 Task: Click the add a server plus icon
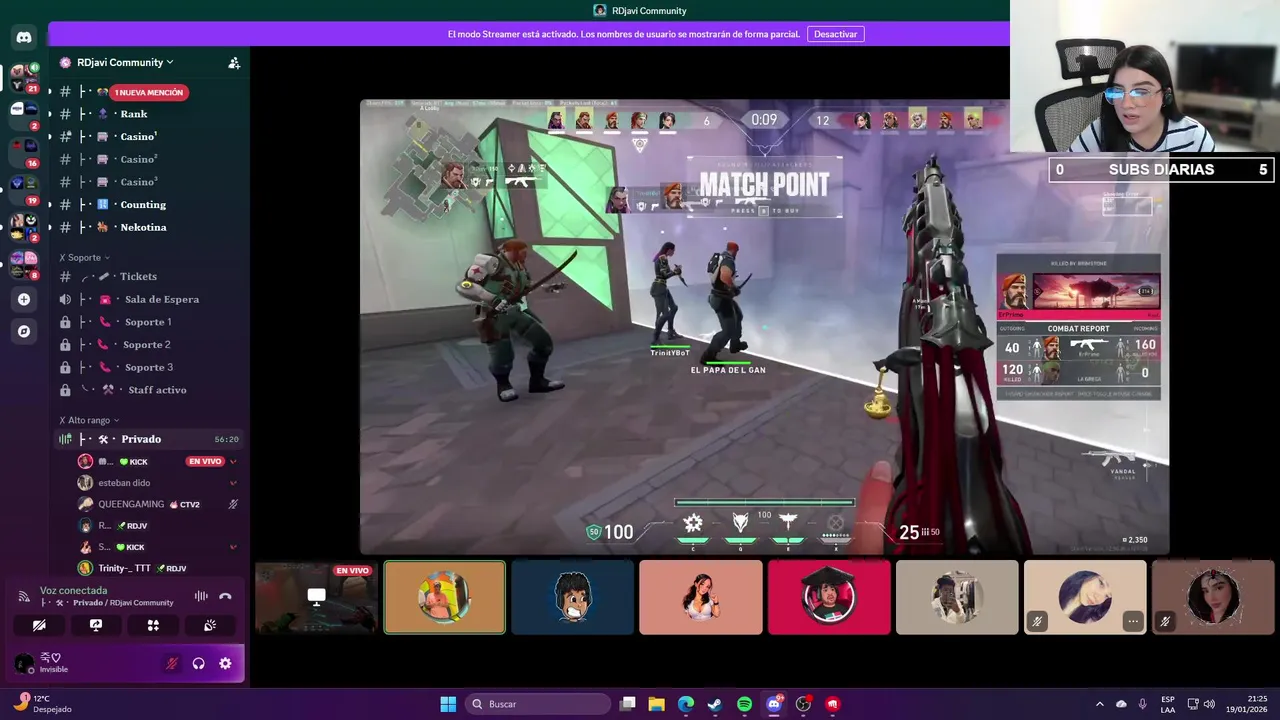click(24, 299)
